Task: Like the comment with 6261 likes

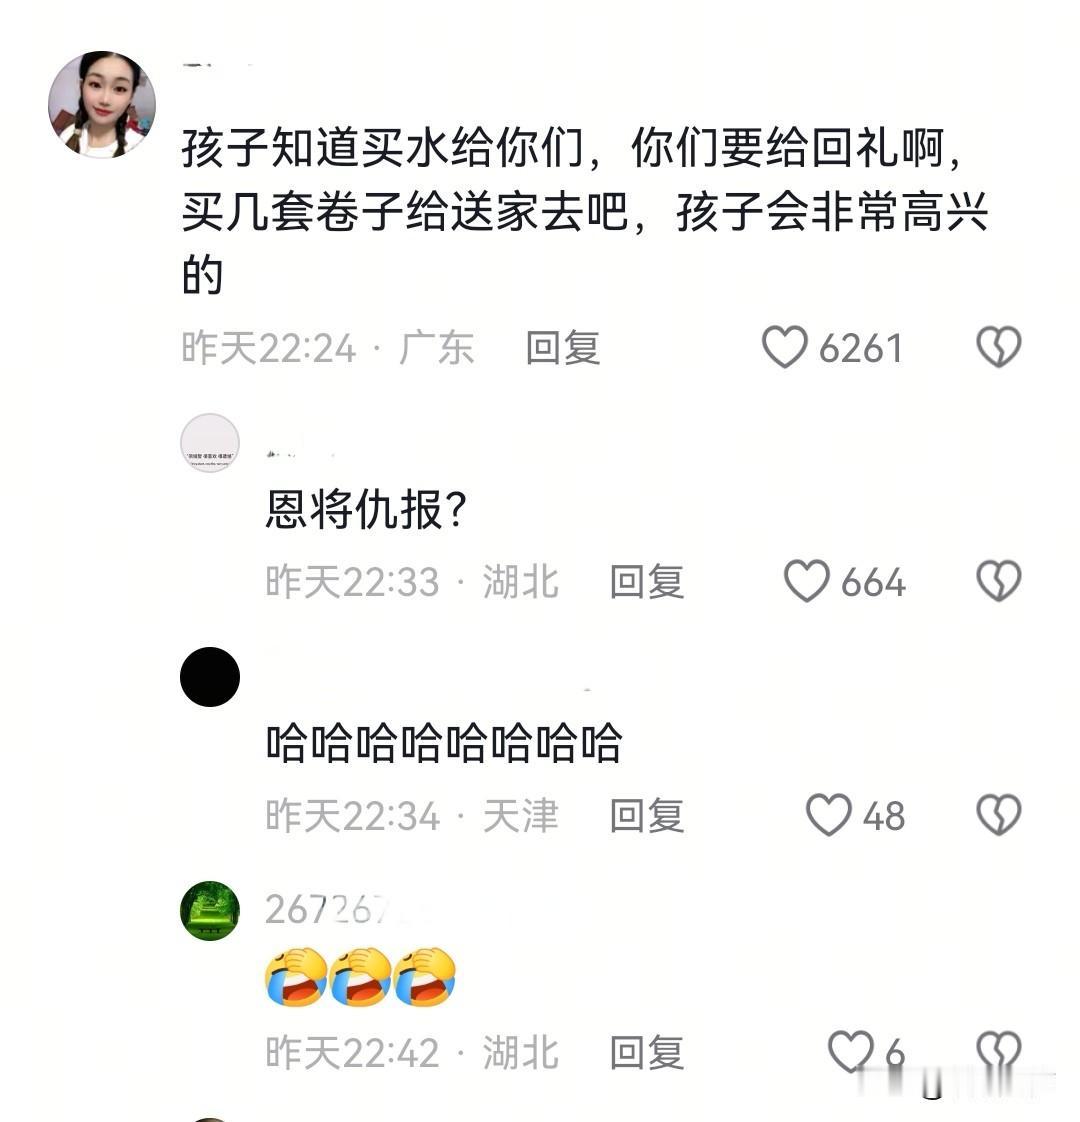Action: point(784,348)
